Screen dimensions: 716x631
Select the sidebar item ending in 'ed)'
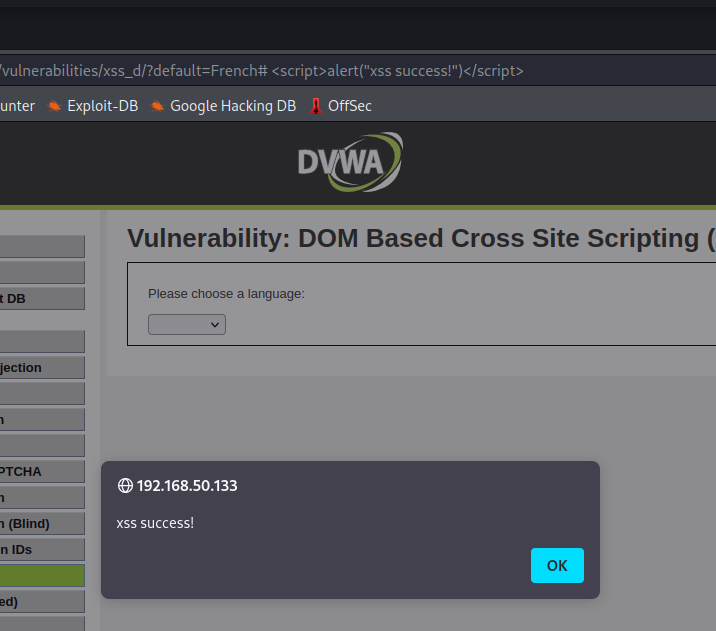(x=42, y=601)
